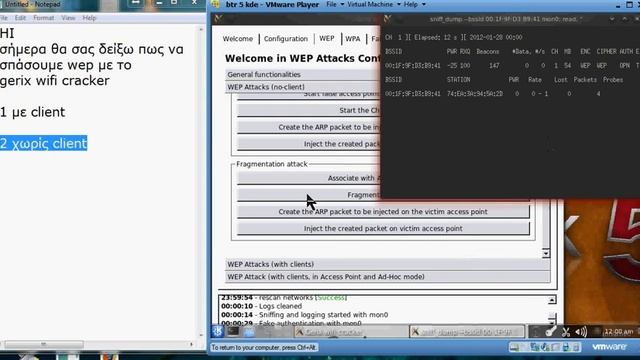The height and width of the screenshot is (360, 640).
Task: Click the 12:00 am panel clock
Action: [619, 331]
